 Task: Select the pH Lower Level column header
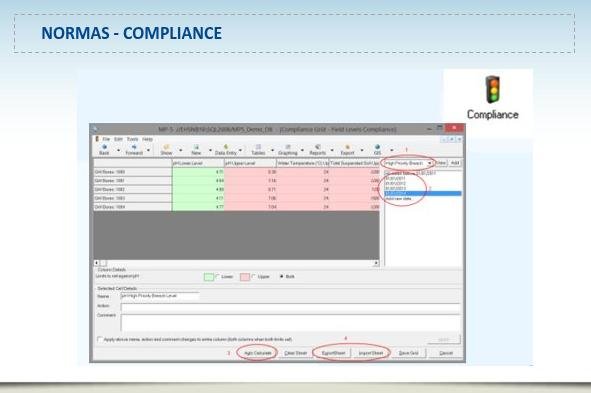point(198,163)
